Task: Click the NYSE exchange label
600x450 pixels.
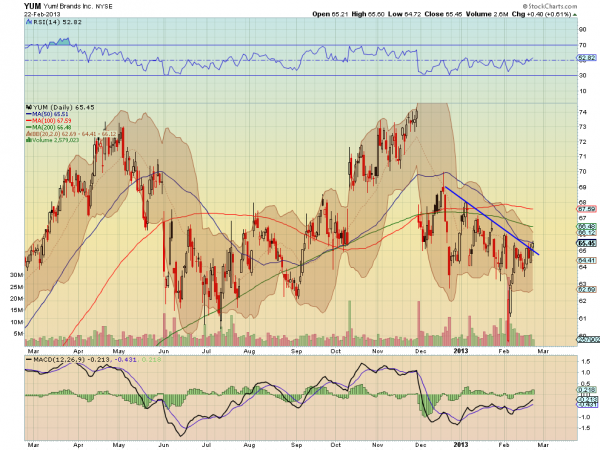Action: click(104, 7)
